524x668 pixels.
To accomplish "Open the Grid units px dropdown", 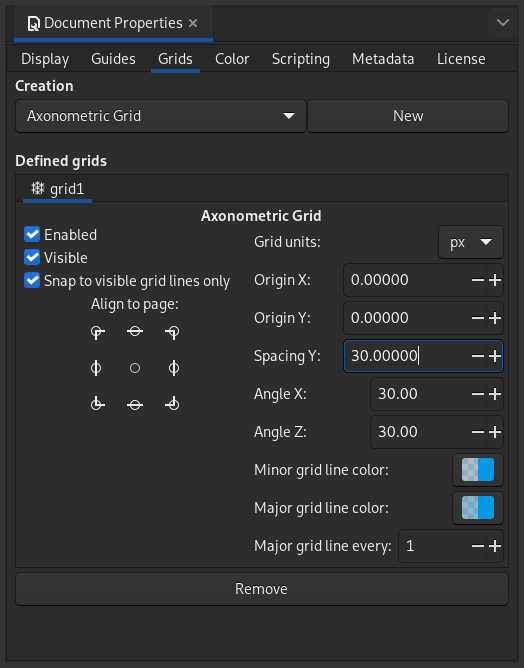I will [471, 242].
